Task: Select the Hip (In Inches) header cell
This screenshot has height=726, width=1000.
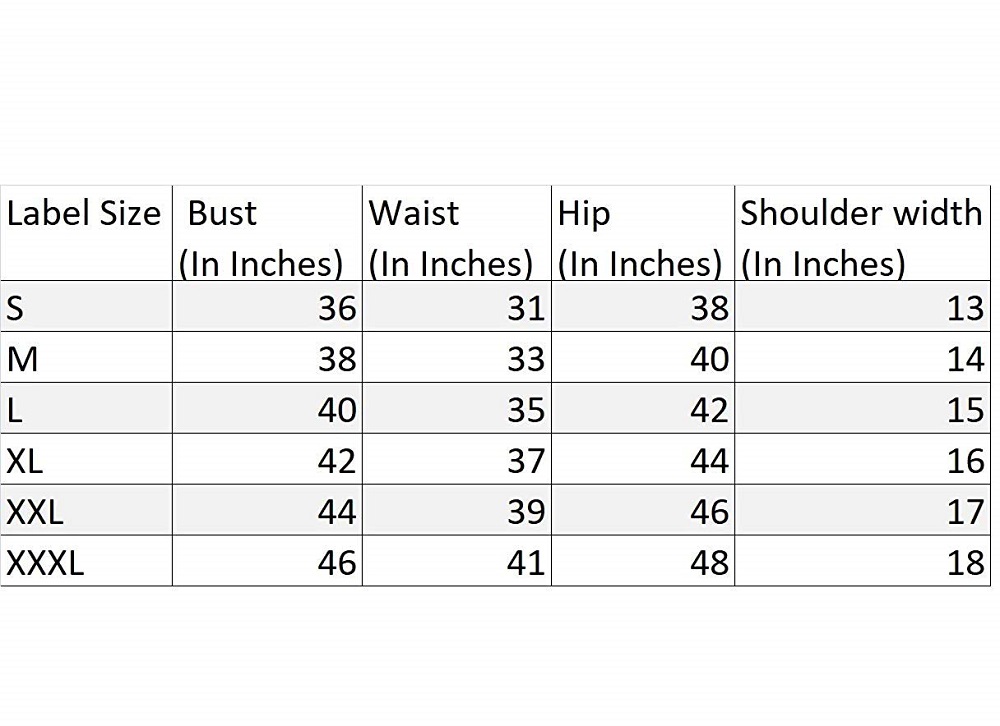Action: click(643, 233)
